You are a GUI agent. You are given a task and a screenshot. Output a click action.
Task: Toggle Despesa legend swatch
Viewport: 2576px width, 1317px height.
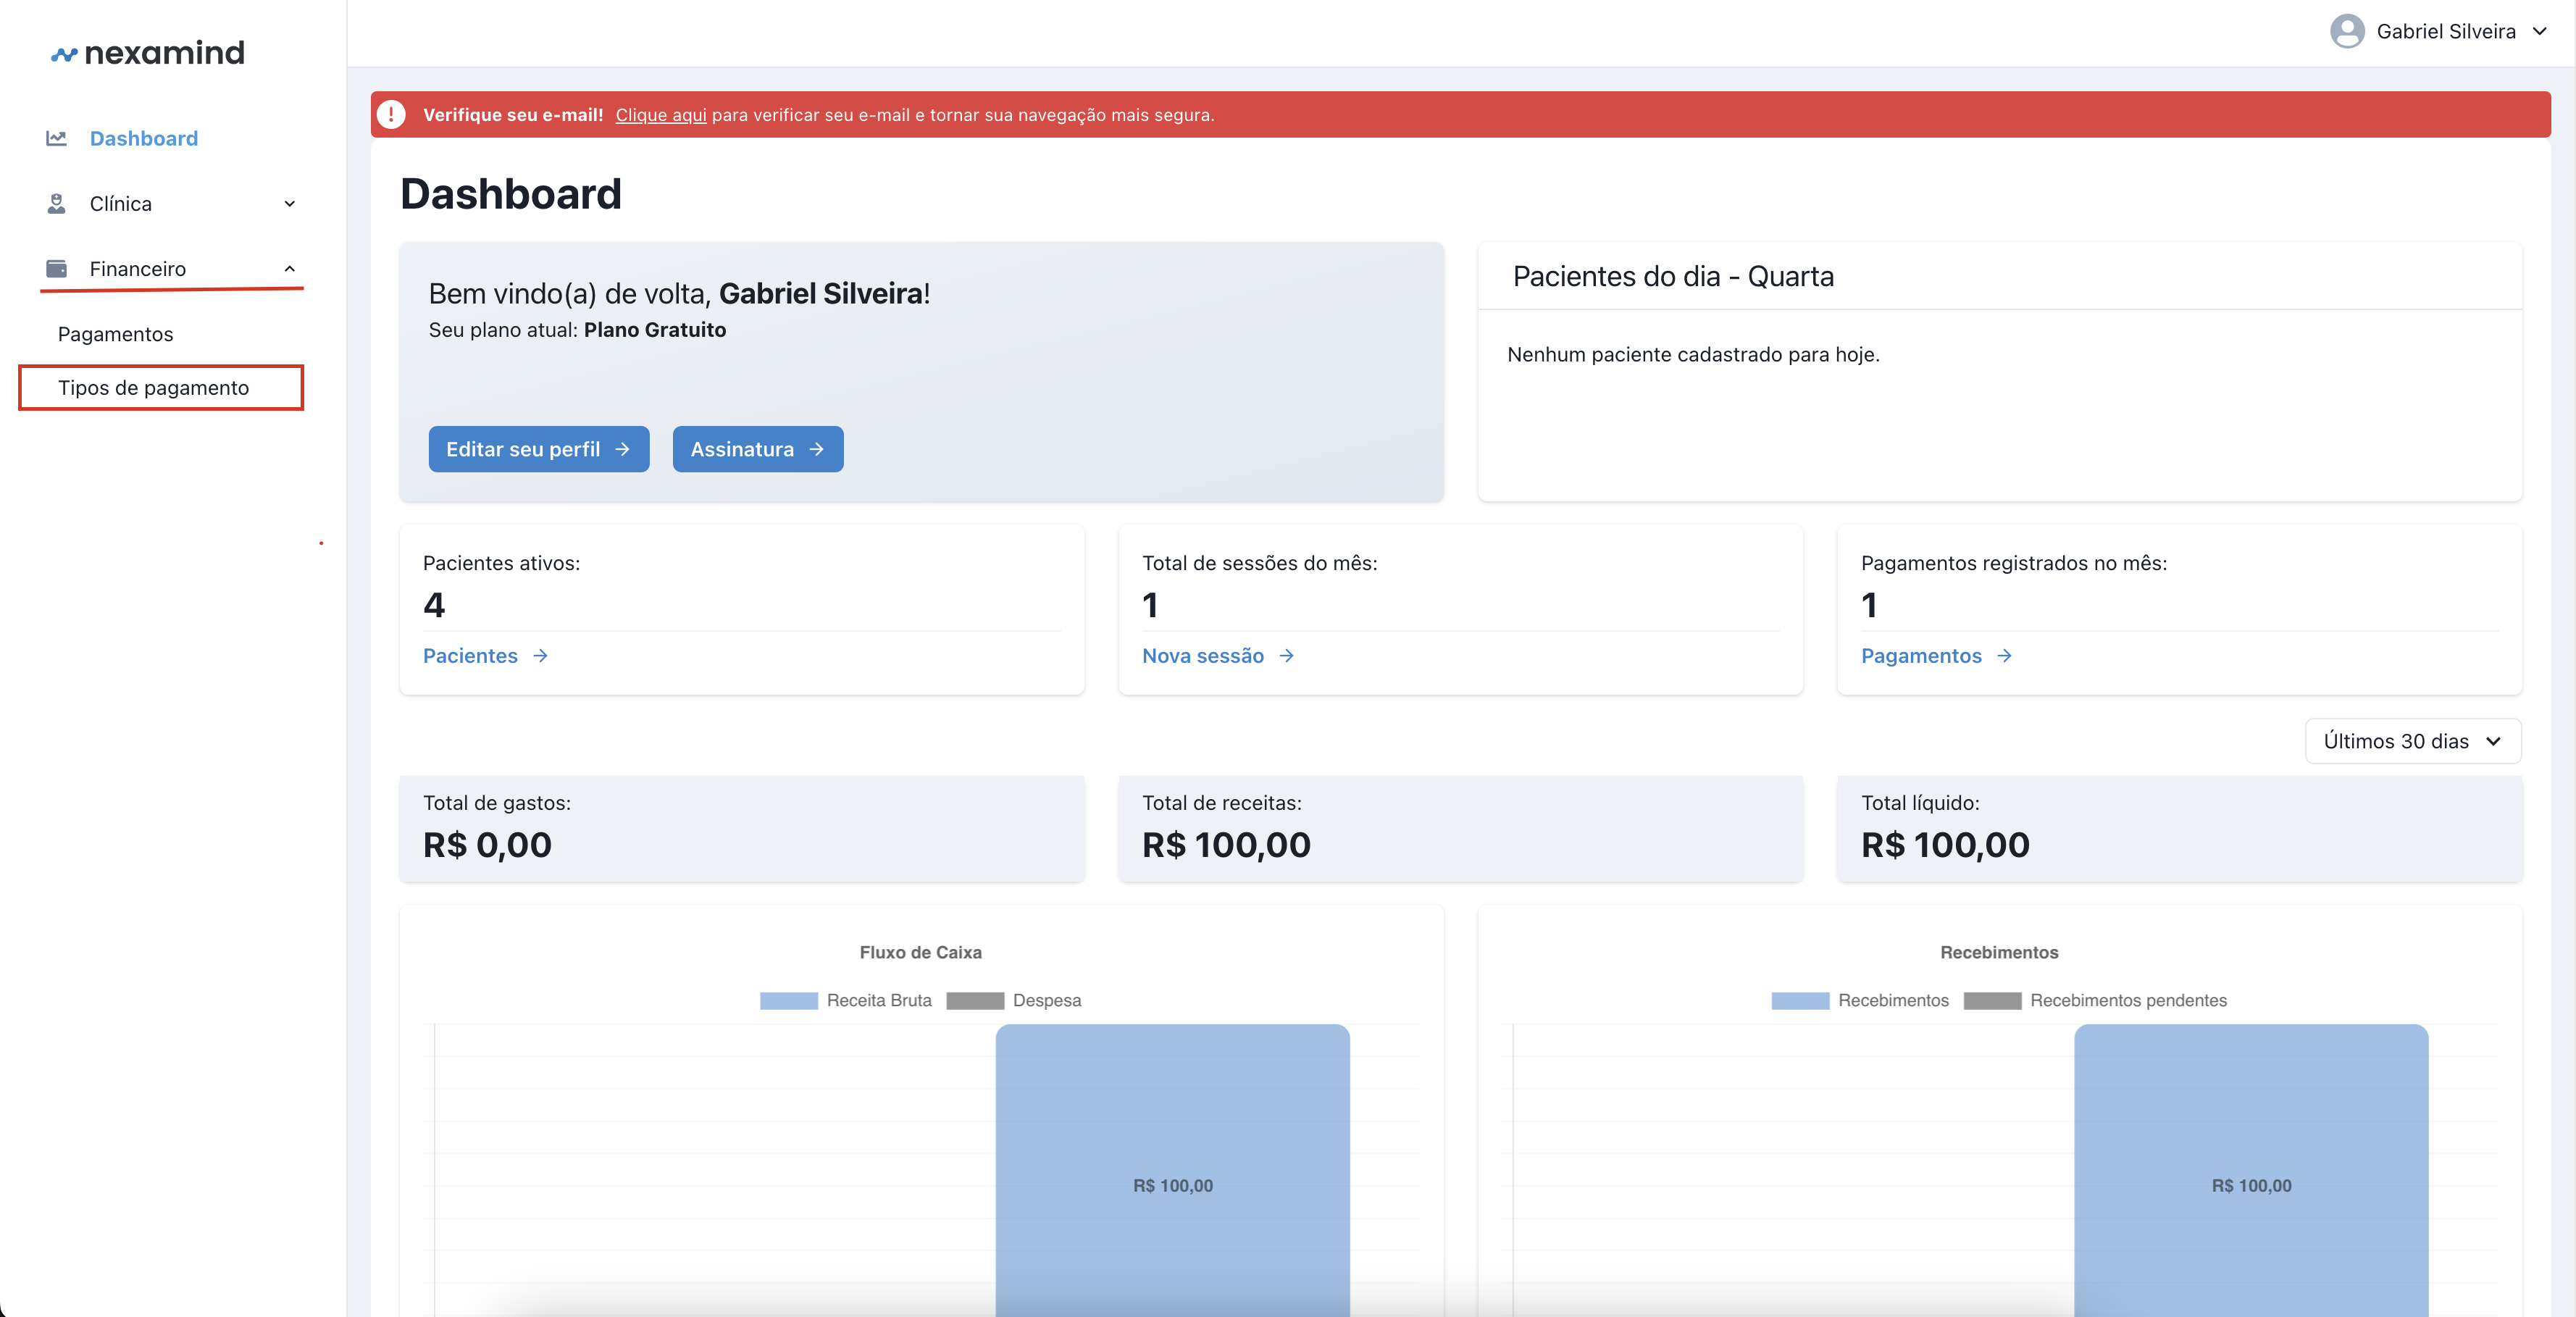(x=975, y=1001)
